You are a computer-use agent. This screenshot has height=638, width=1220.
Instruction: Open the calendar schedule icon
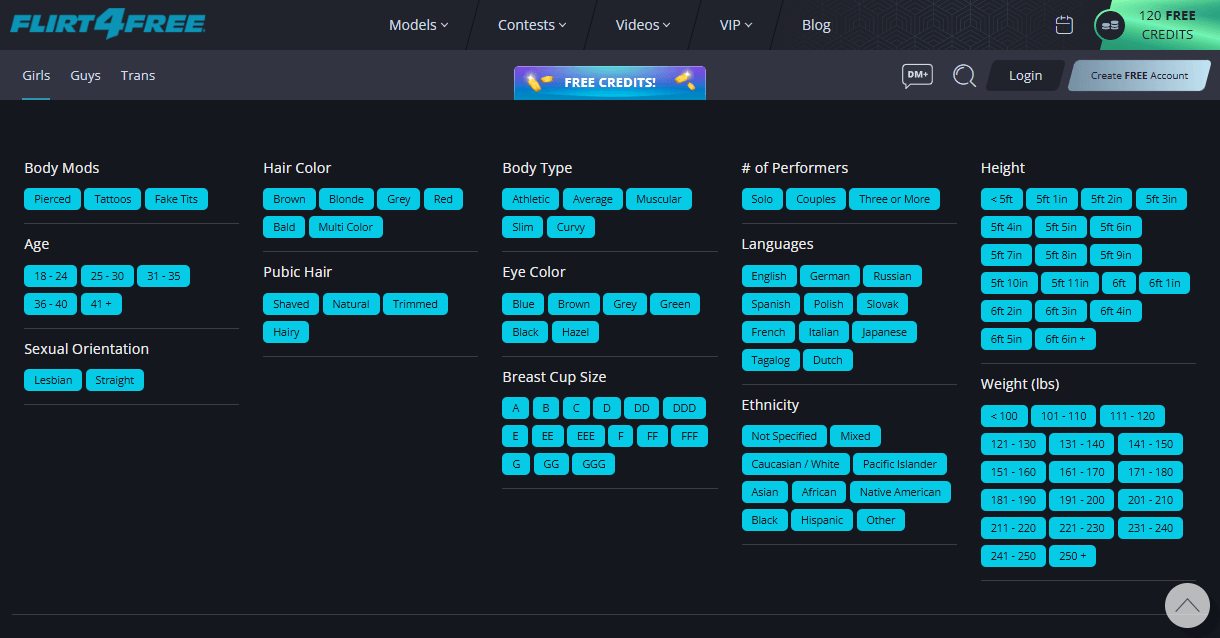tap(1064, 25)
